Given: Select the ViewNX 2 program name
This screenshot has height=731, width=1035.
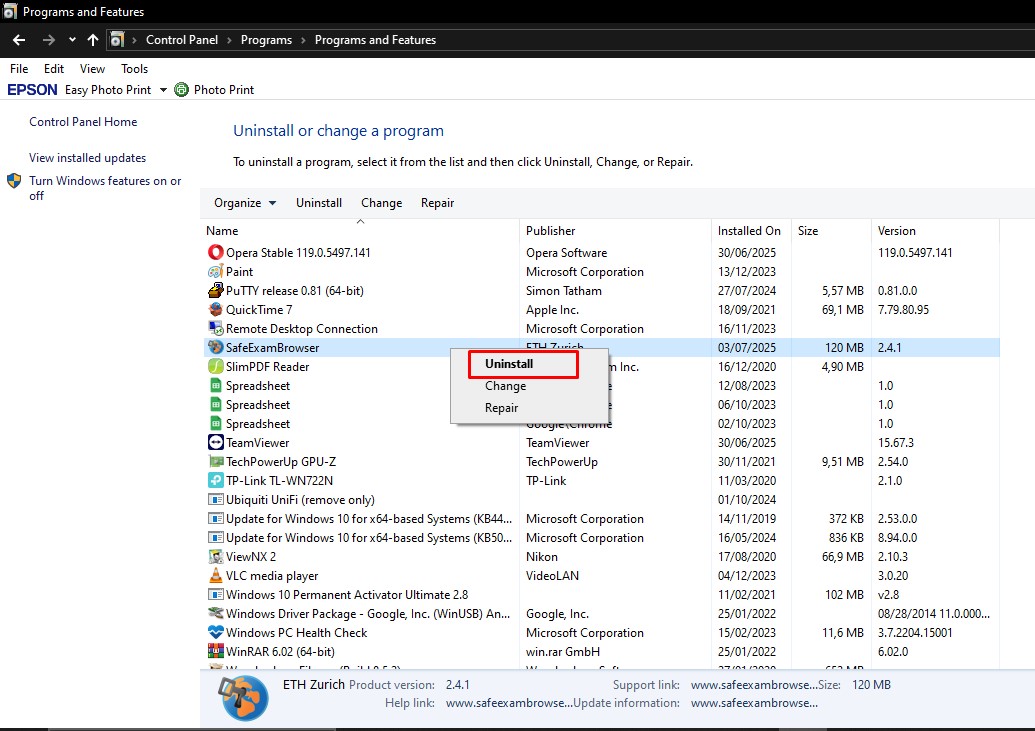Looking at the screenshot, I should click(x=251, y=557).
